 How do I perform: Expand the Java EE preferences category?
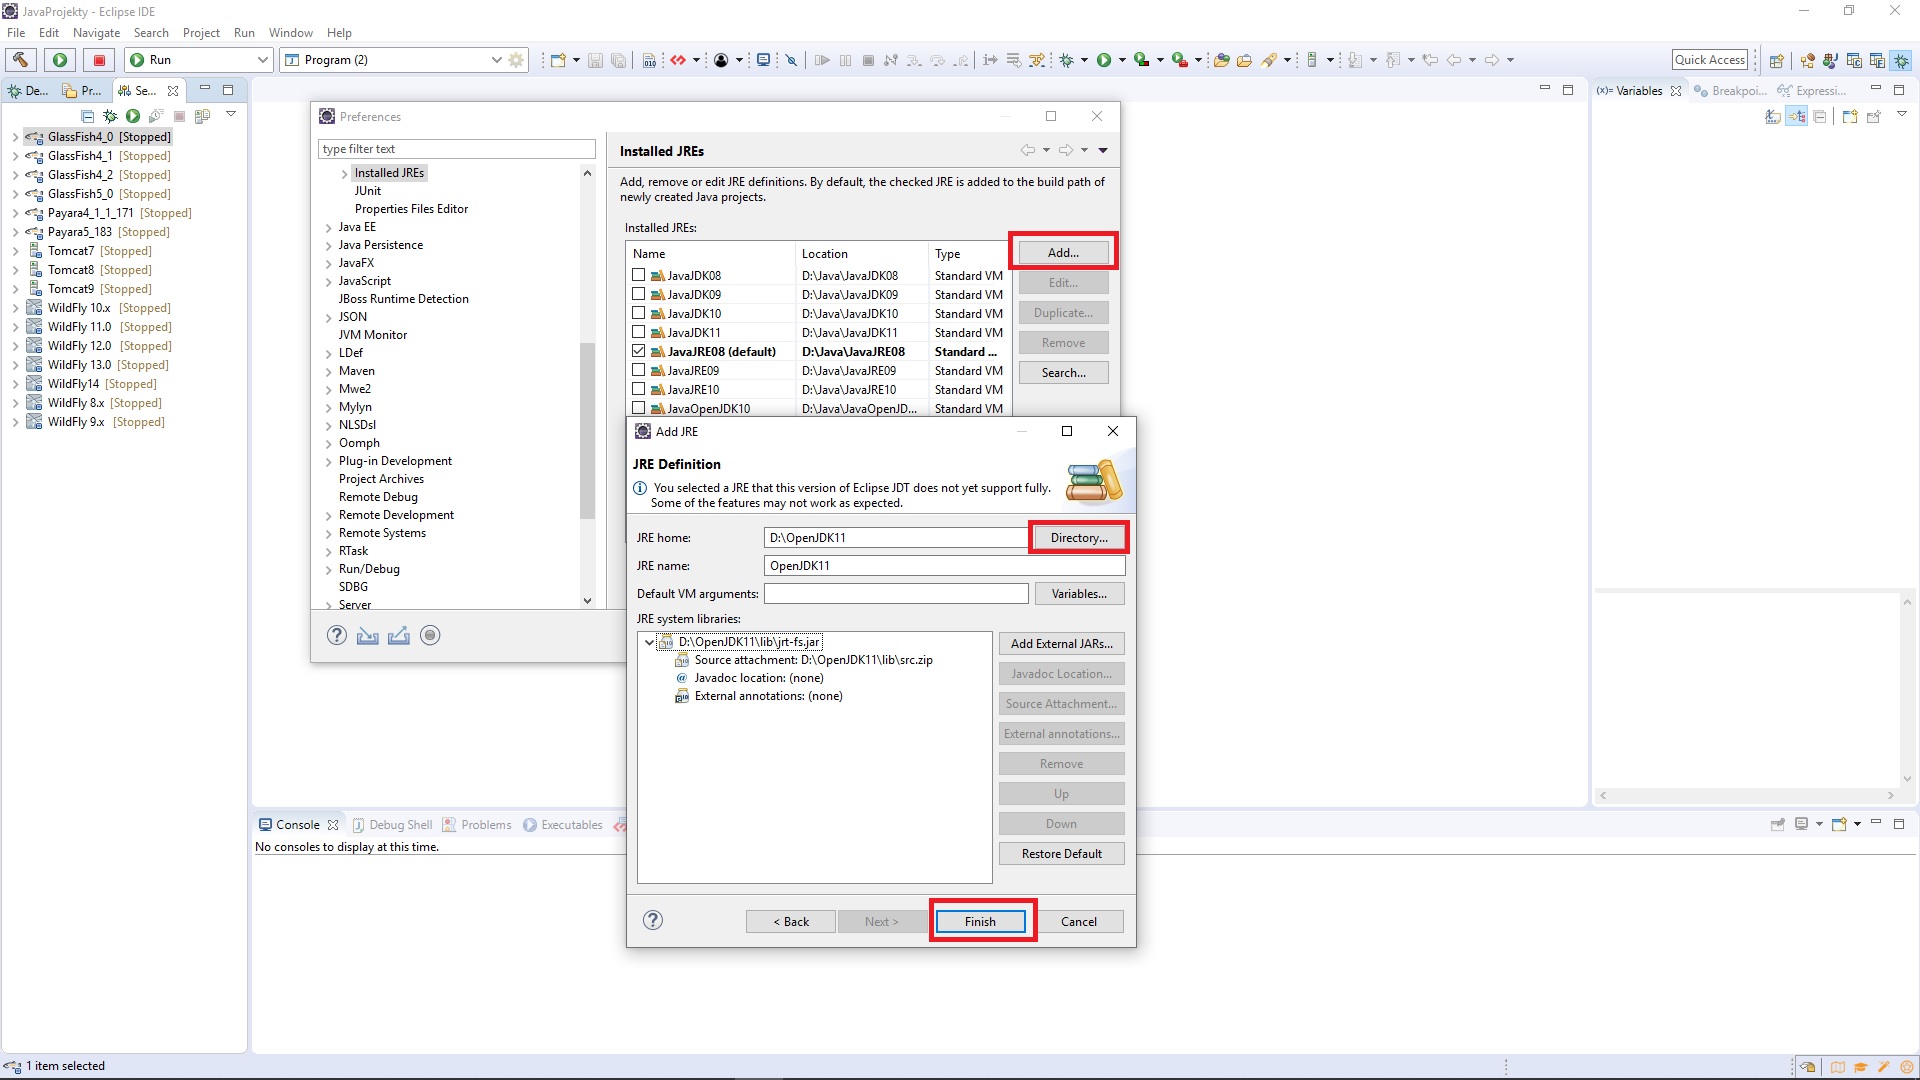tap(328, 227)
